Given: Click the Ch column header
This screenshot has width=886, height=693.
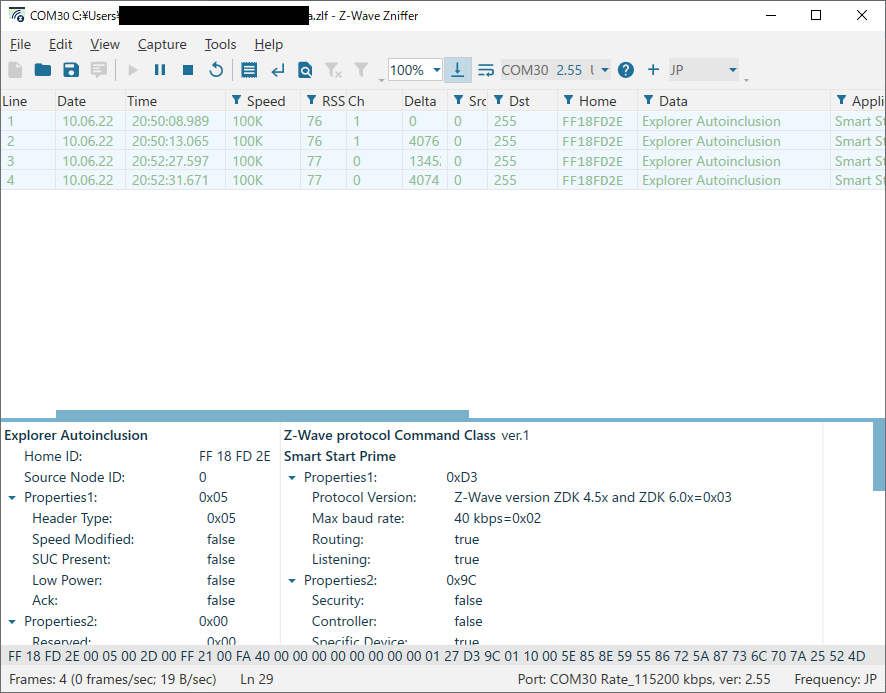Looking at the screenshot, I should point(374,101).
